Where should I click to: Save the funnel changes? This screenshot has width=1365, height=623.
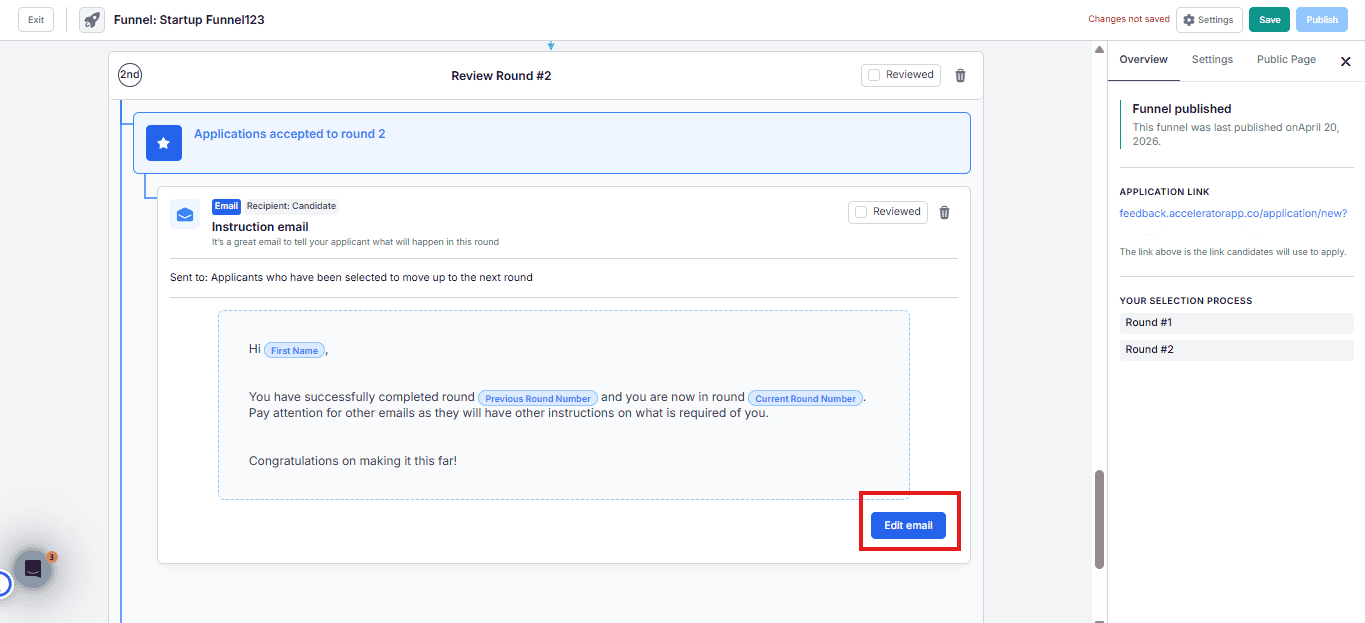click(1269, 20)
